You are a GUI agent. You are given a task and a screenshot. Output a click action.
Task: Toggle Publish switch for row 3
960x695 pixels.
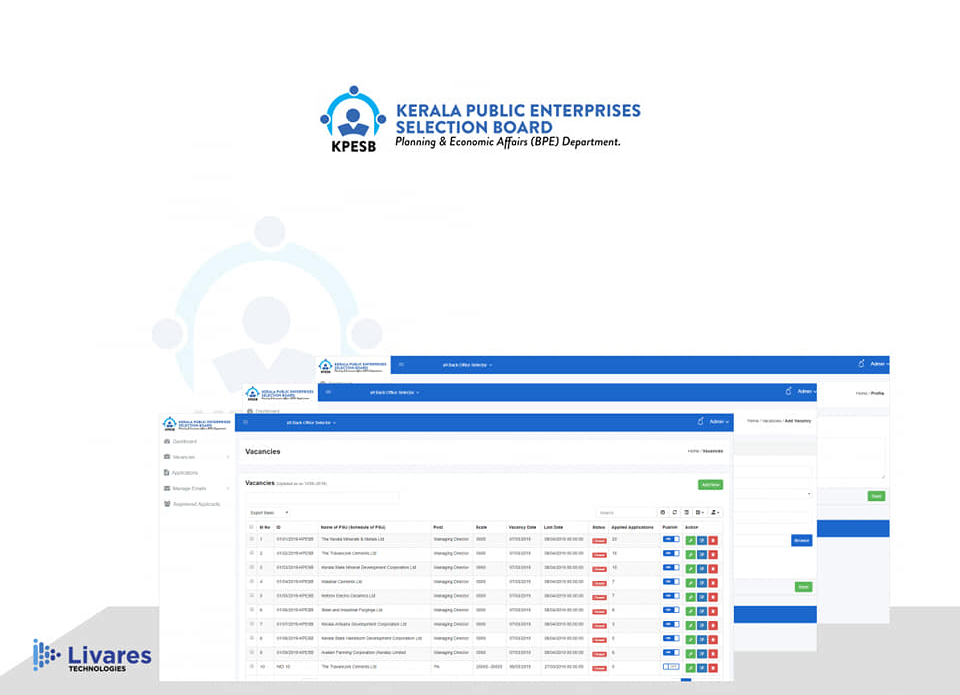click(x=671, y=567)
